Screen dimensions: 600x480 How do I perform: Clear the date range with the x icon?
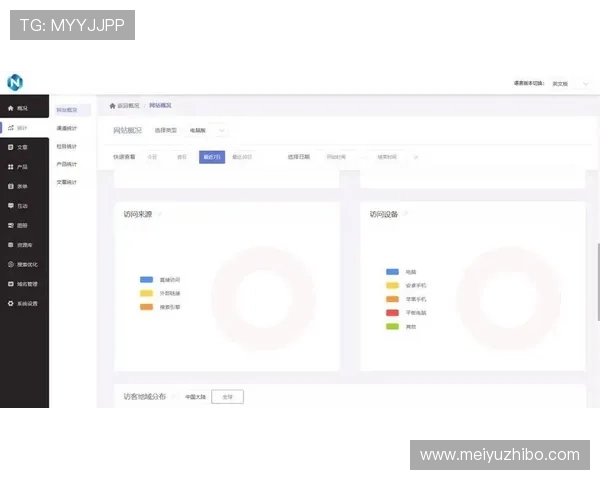coord(416,157)
